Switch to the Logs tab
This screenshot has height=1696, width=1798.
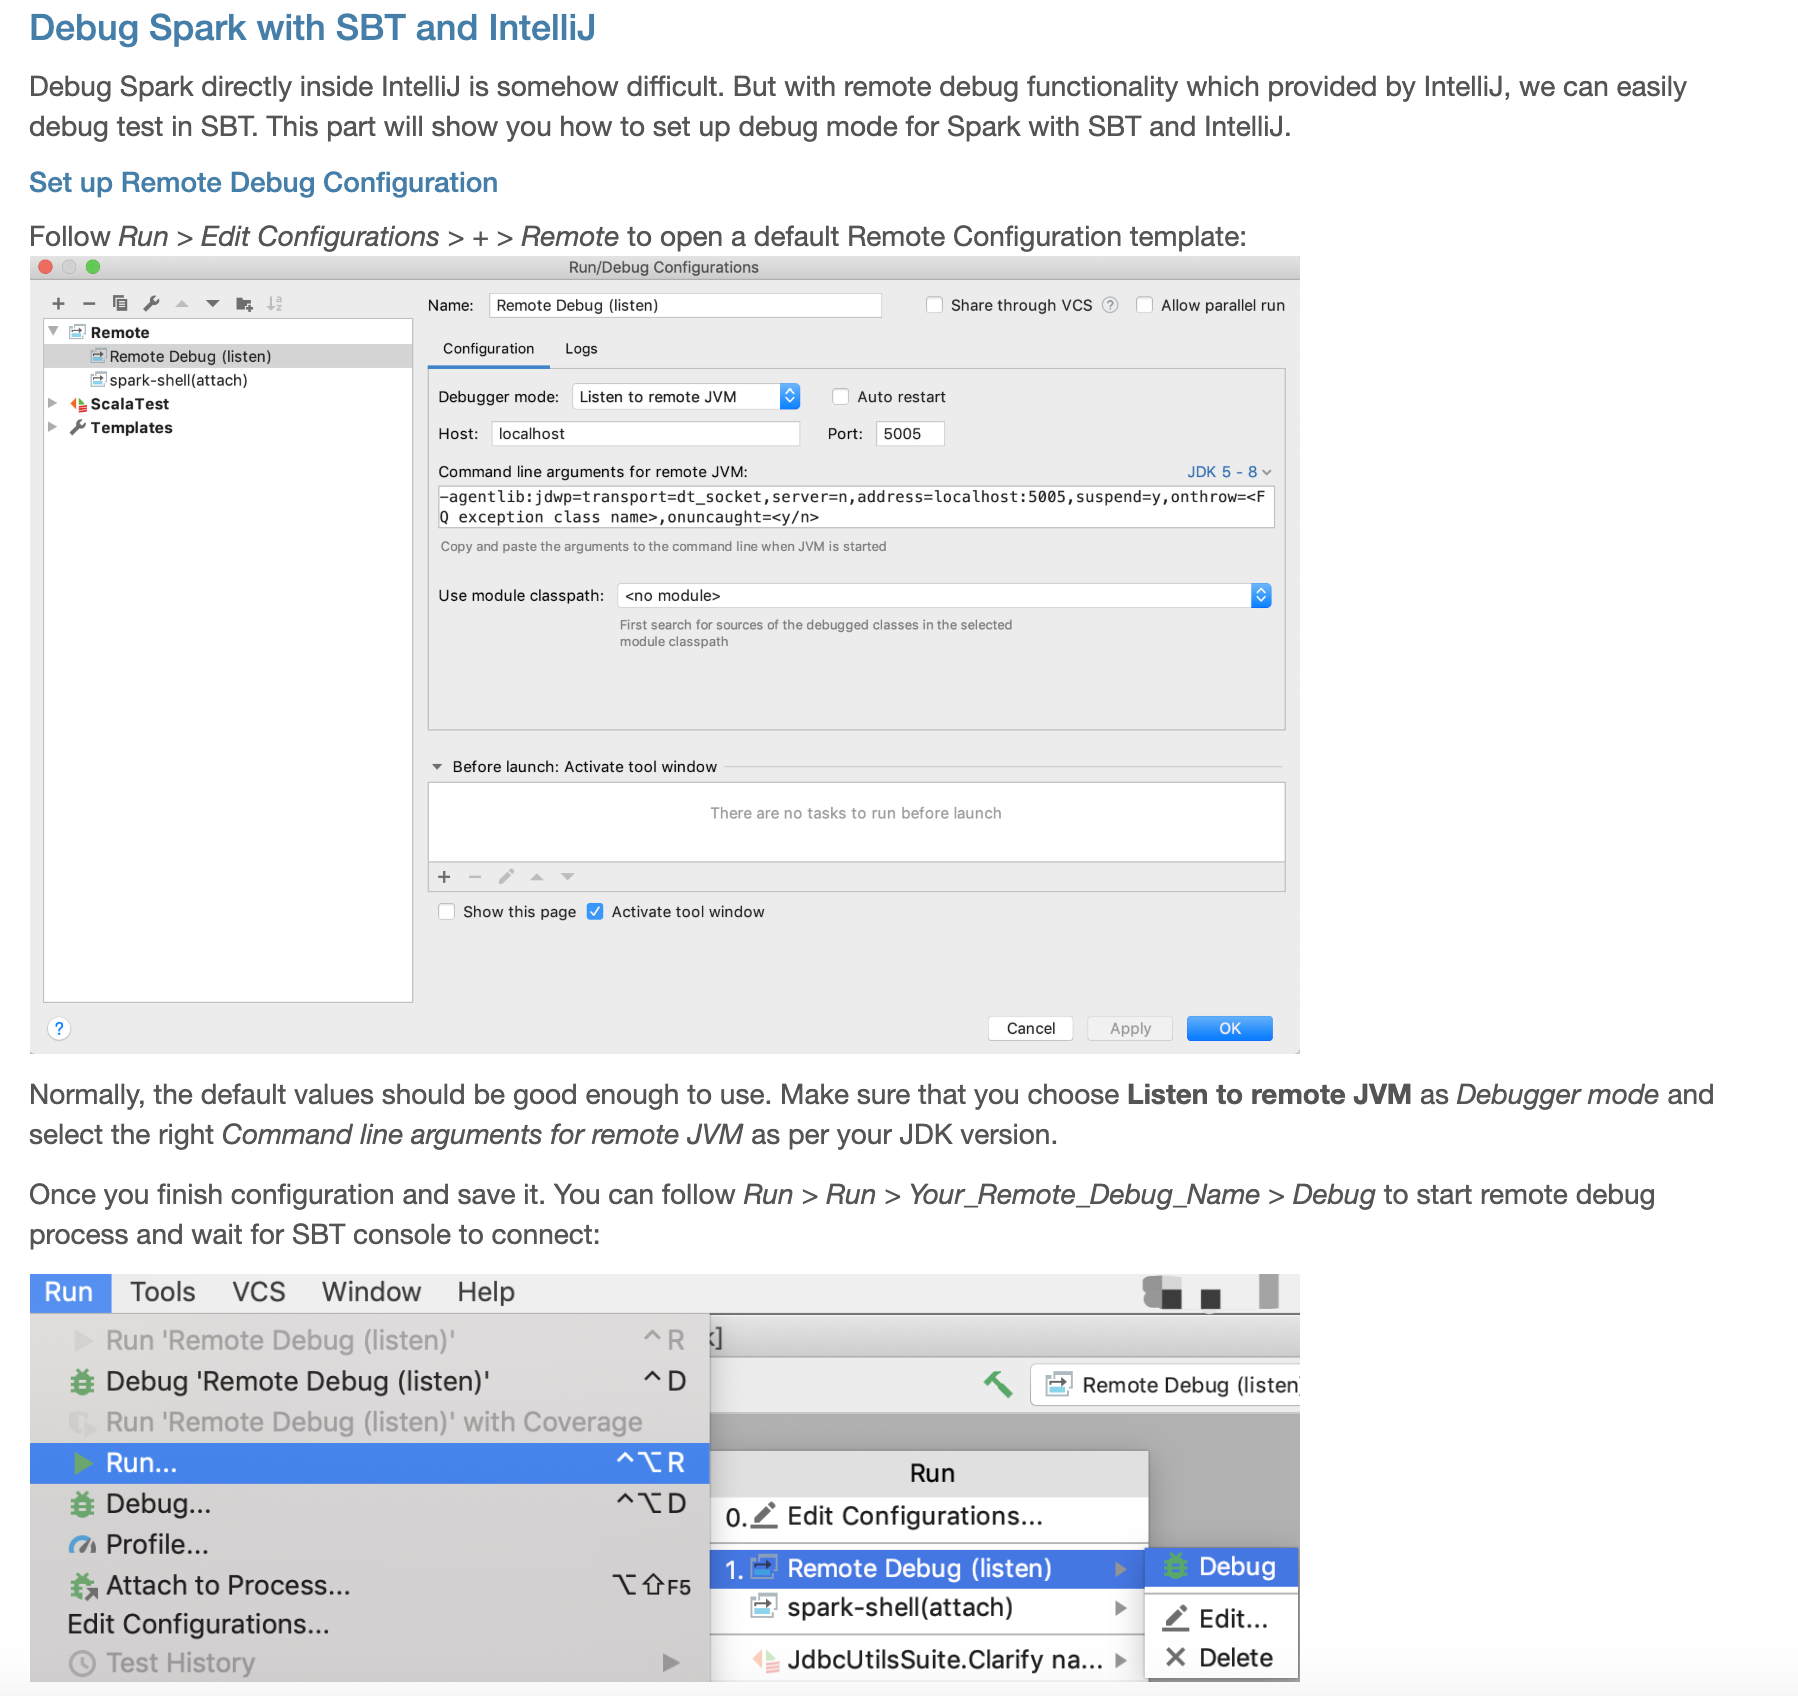click(x=581, y=349)
